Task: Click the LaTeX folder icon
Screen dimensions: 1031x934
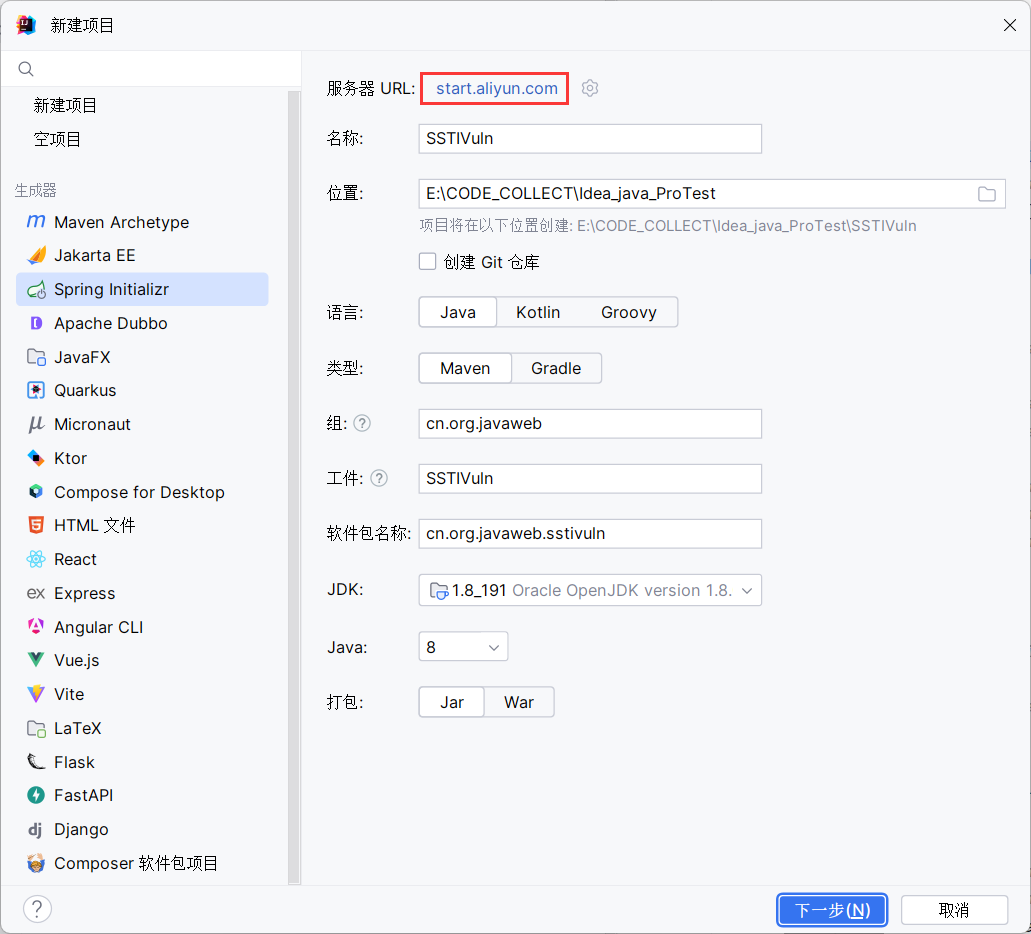Action: pos(36,728)
